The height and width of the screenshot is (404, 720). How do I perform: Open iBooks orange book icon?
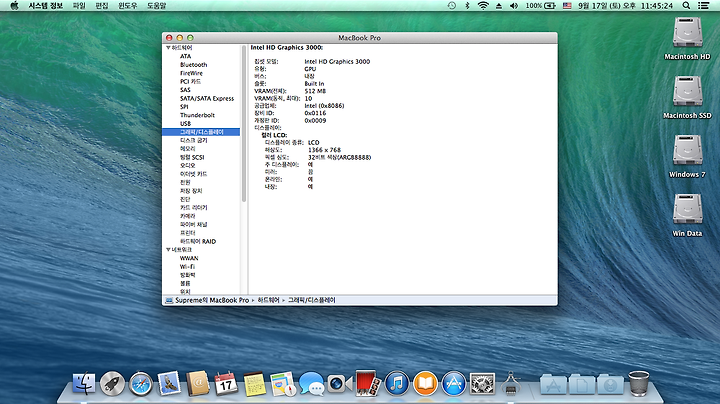coord(425,384)
